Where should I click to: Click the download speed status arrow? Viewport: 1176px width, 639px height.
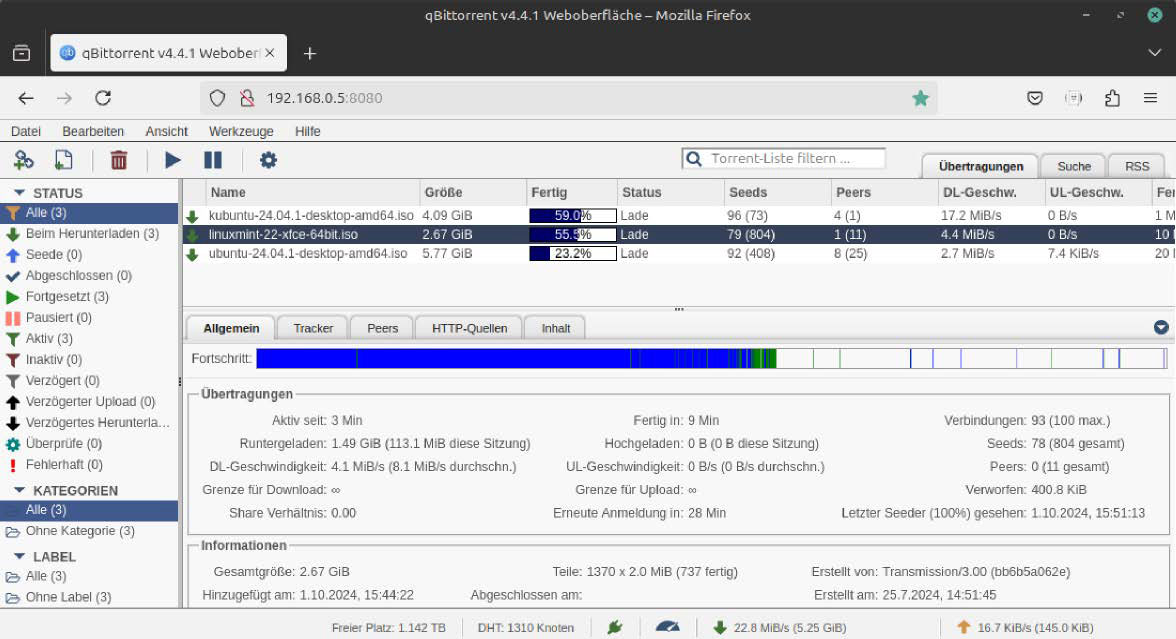(x=720, y=628)
